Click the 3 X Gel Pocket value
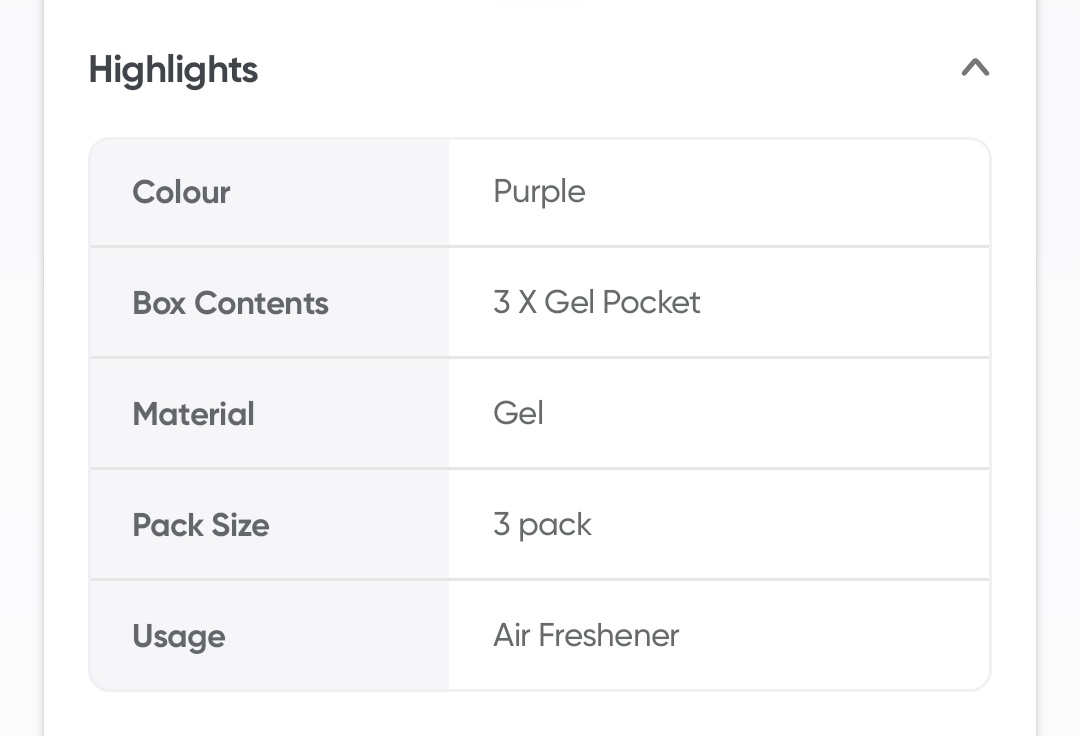 pos(597,302)
